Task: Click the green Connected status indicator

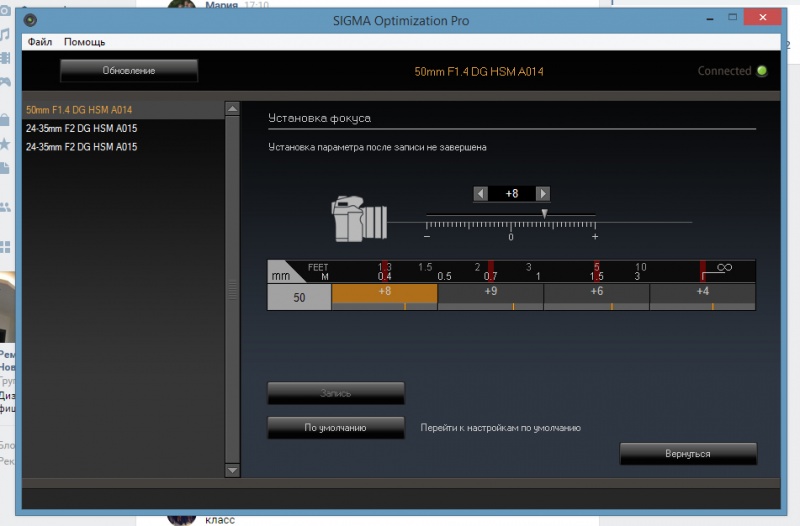Action: coord(762,71)
